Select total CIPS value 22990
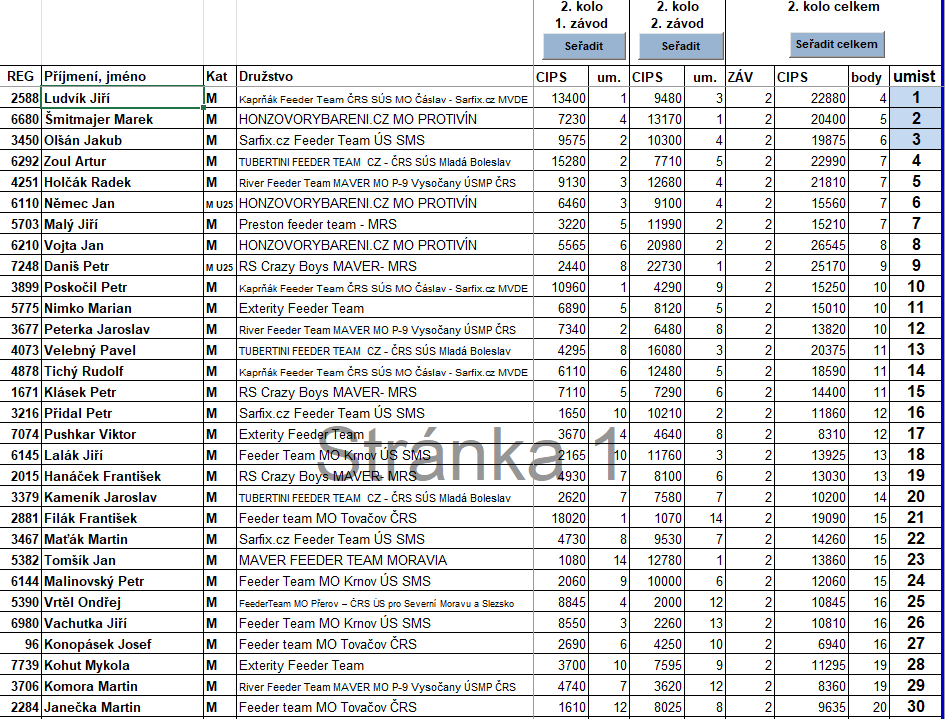Viewport: 945px width, 719px height. (x=811, y=161)
